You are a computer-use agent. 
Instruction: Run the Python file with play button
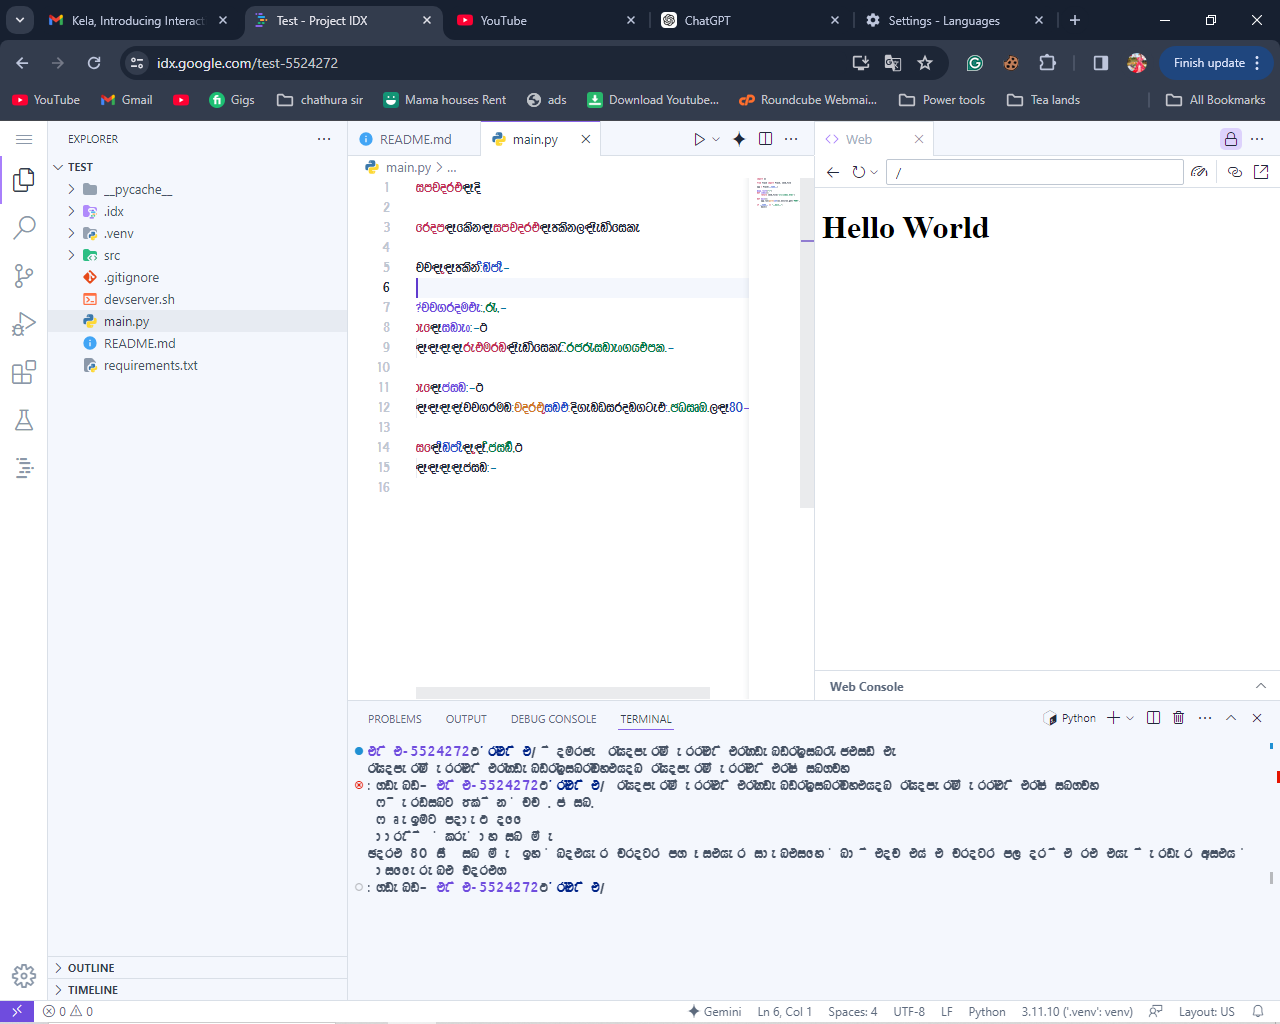tap(699, 139)
